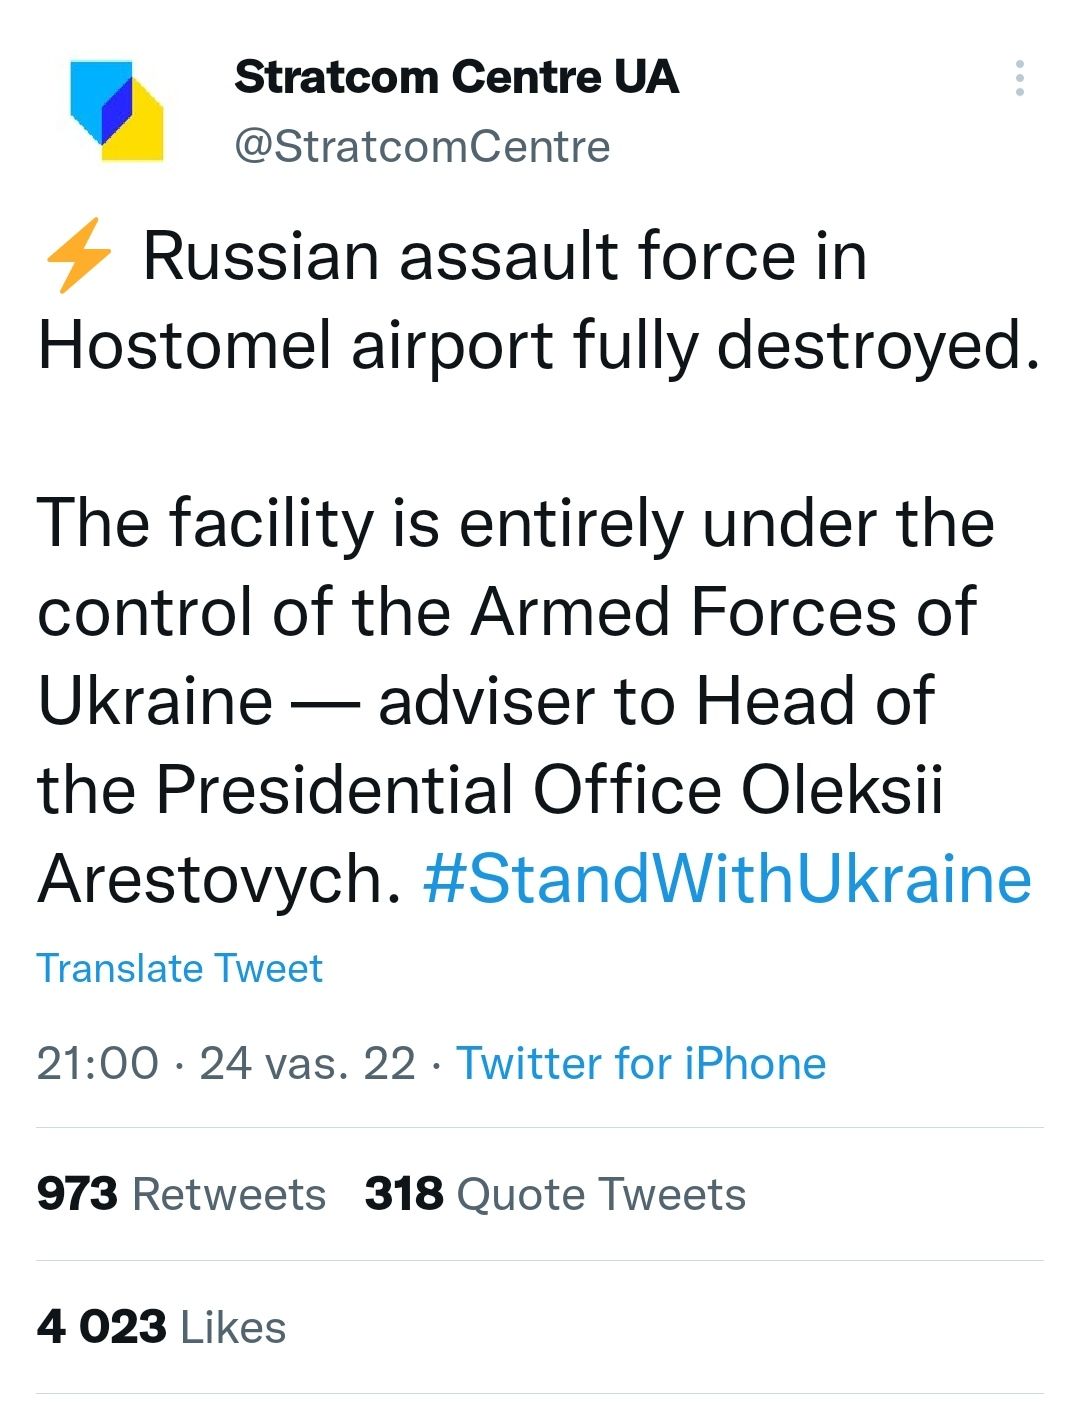View the 318 Quote Tweets list
Viewport: 1080px width, 1421px height.
[x=555, y=1194]
